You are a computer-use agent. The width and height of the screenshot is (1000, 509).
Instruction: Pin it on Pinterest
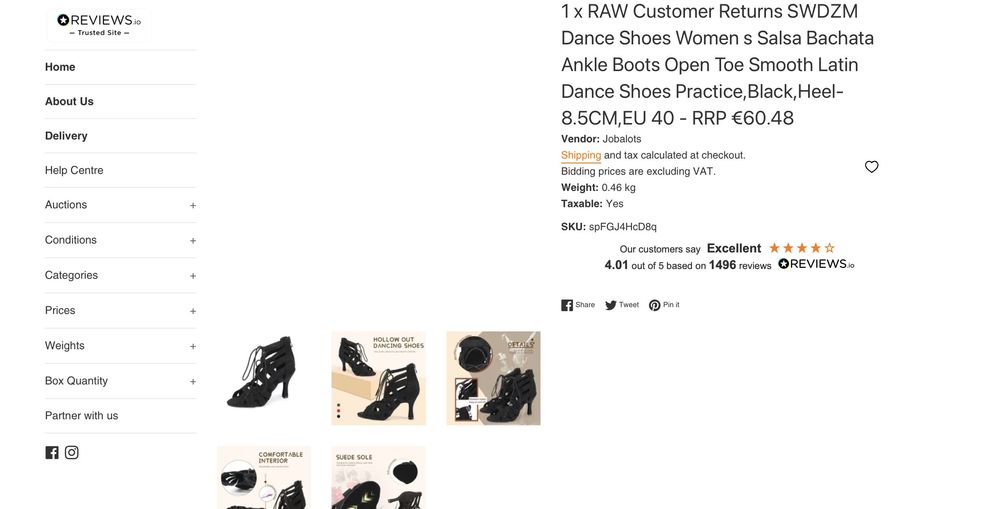(664, 305)
